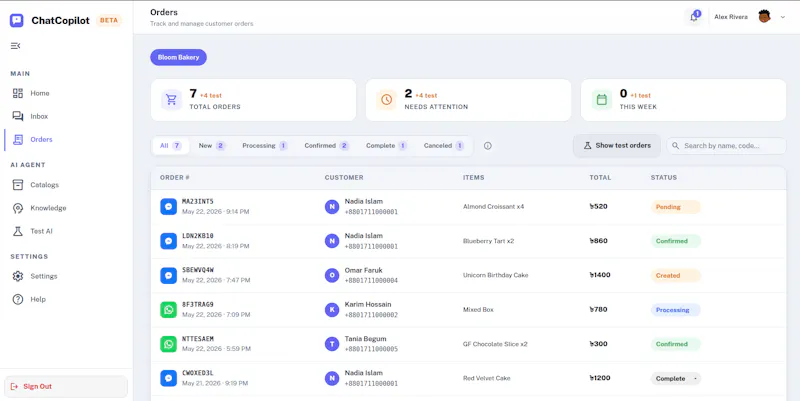Click the info icon beside status tabs
Viewport: 800px width, 401px height.
[x=488, y=146]
